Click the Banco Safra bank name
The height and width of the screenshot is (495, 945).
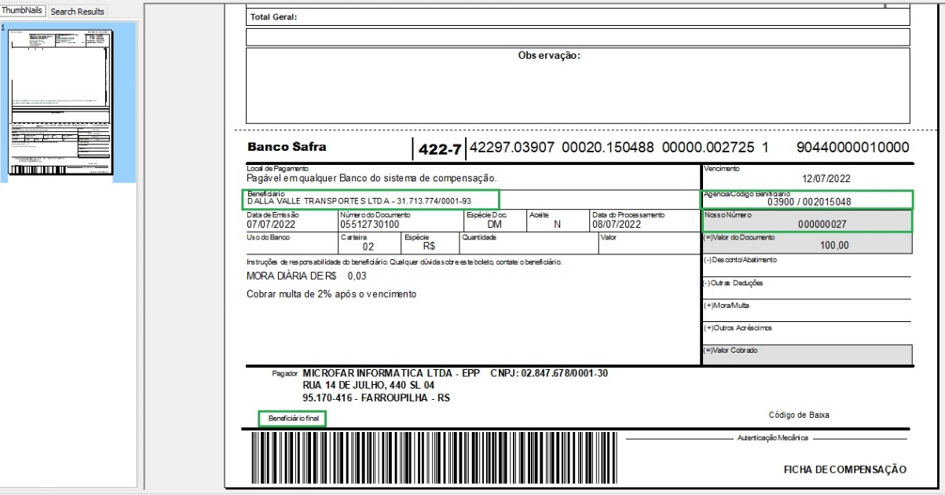(287, 147)
